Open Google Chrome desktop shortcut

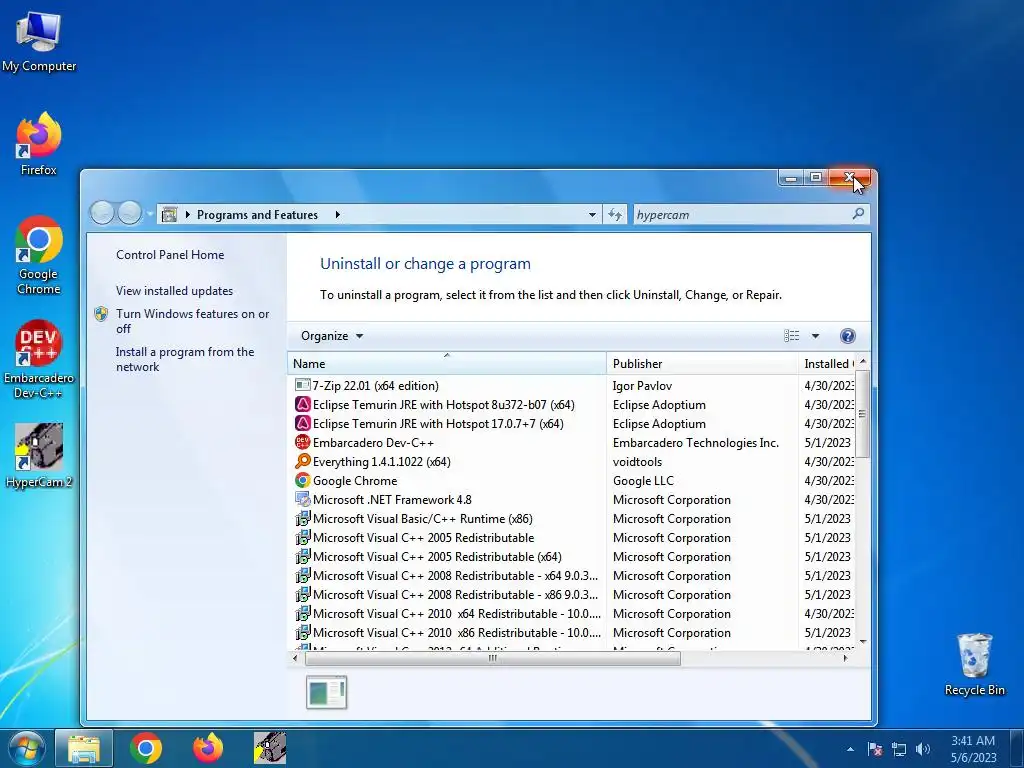pyautogui.click(x=39, y=255)
